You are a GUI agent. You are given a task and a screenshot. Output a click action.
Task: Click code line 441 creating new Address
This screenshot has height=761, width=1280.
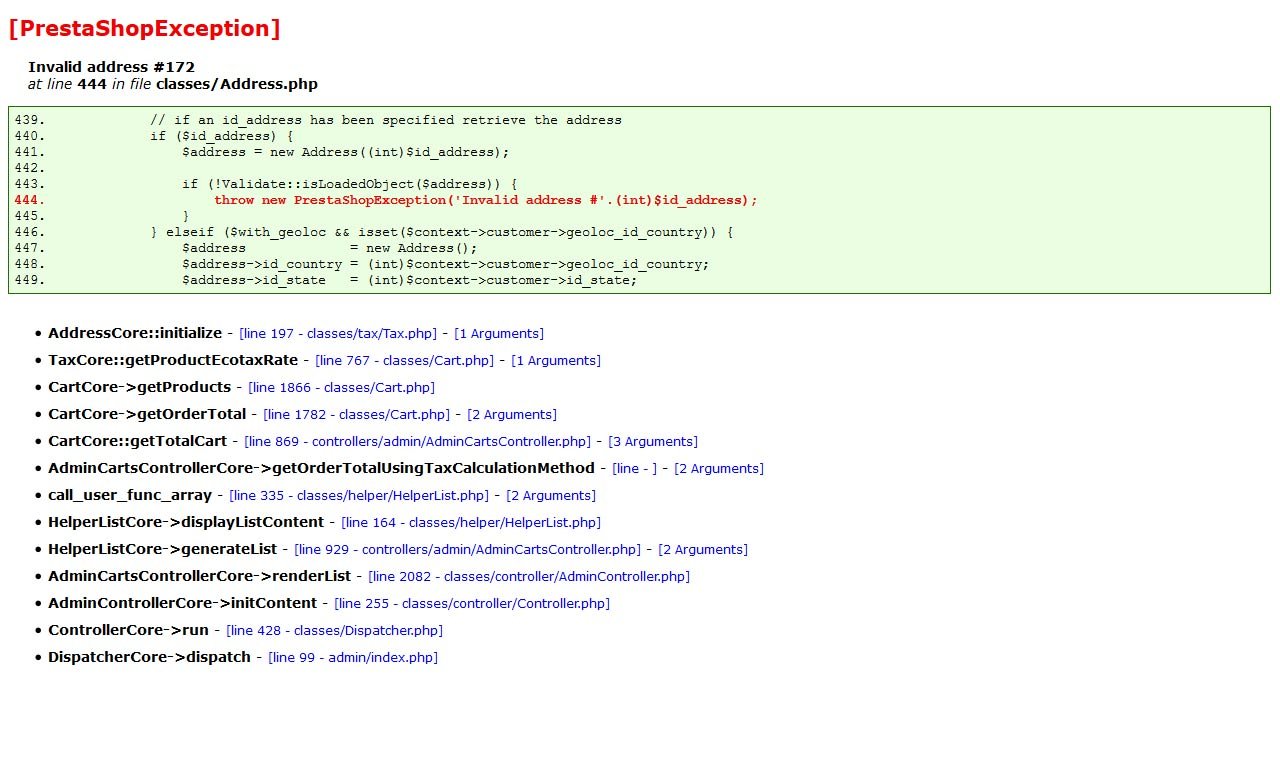pos(346,152)
